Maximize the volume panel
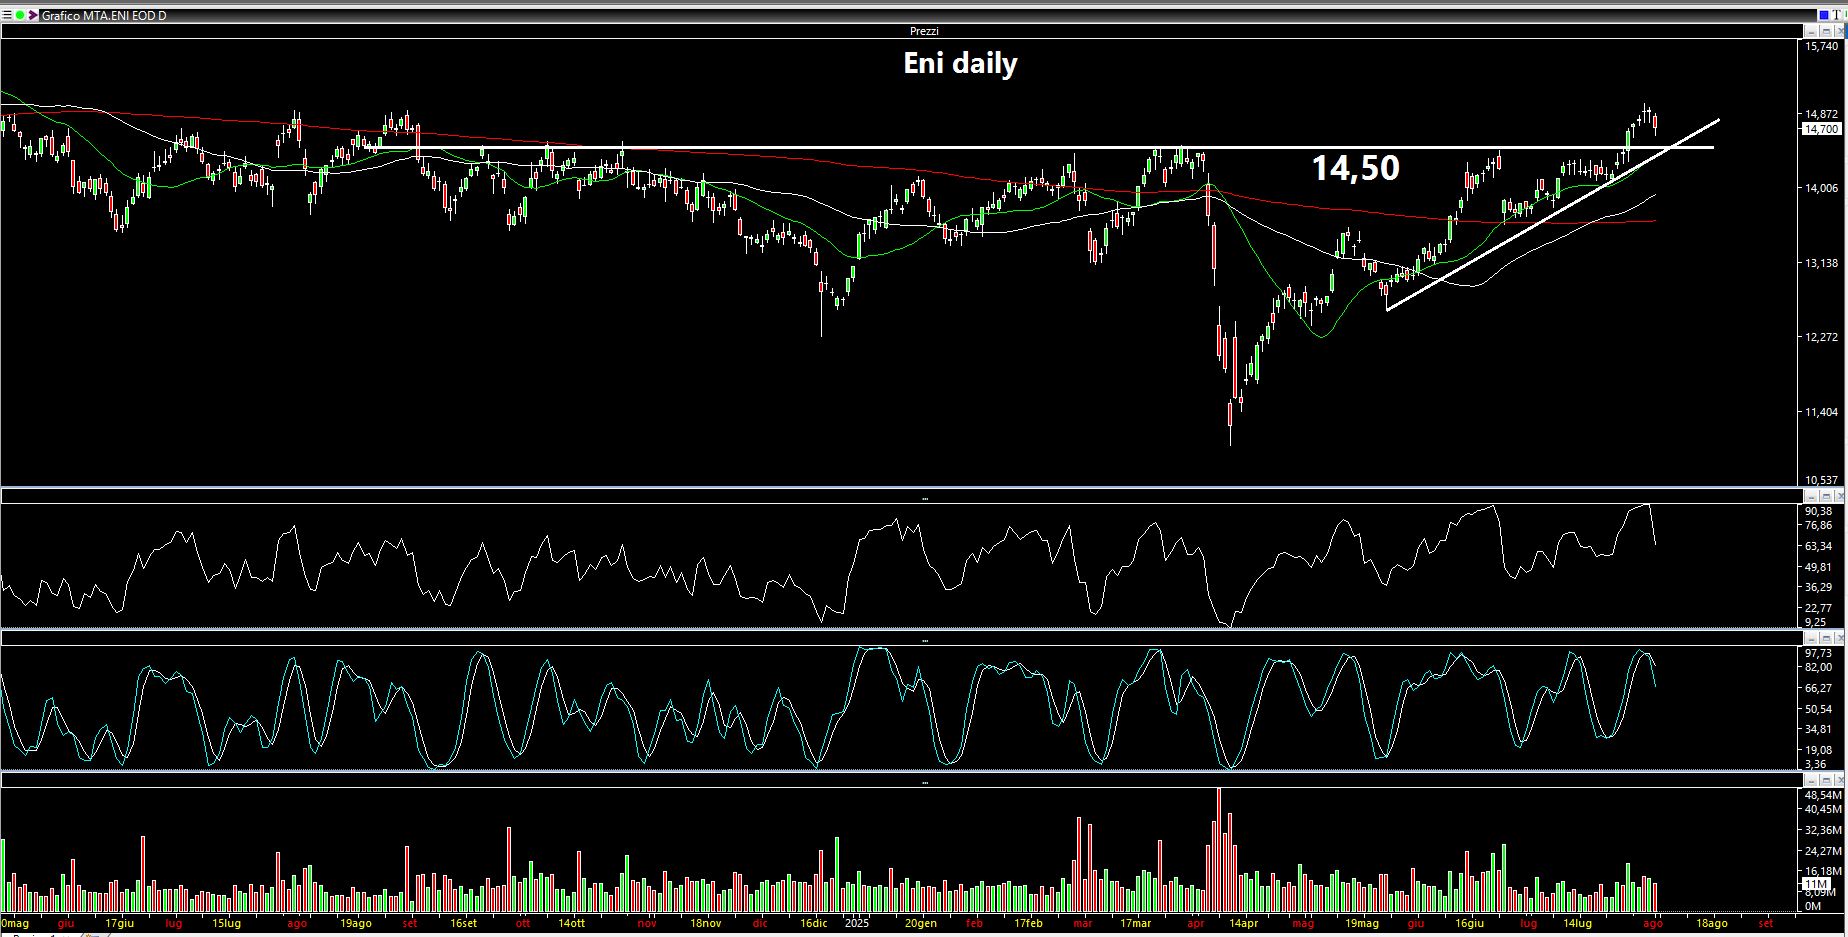Viewport: 1848px width, 937px height. pos(1825,780)
